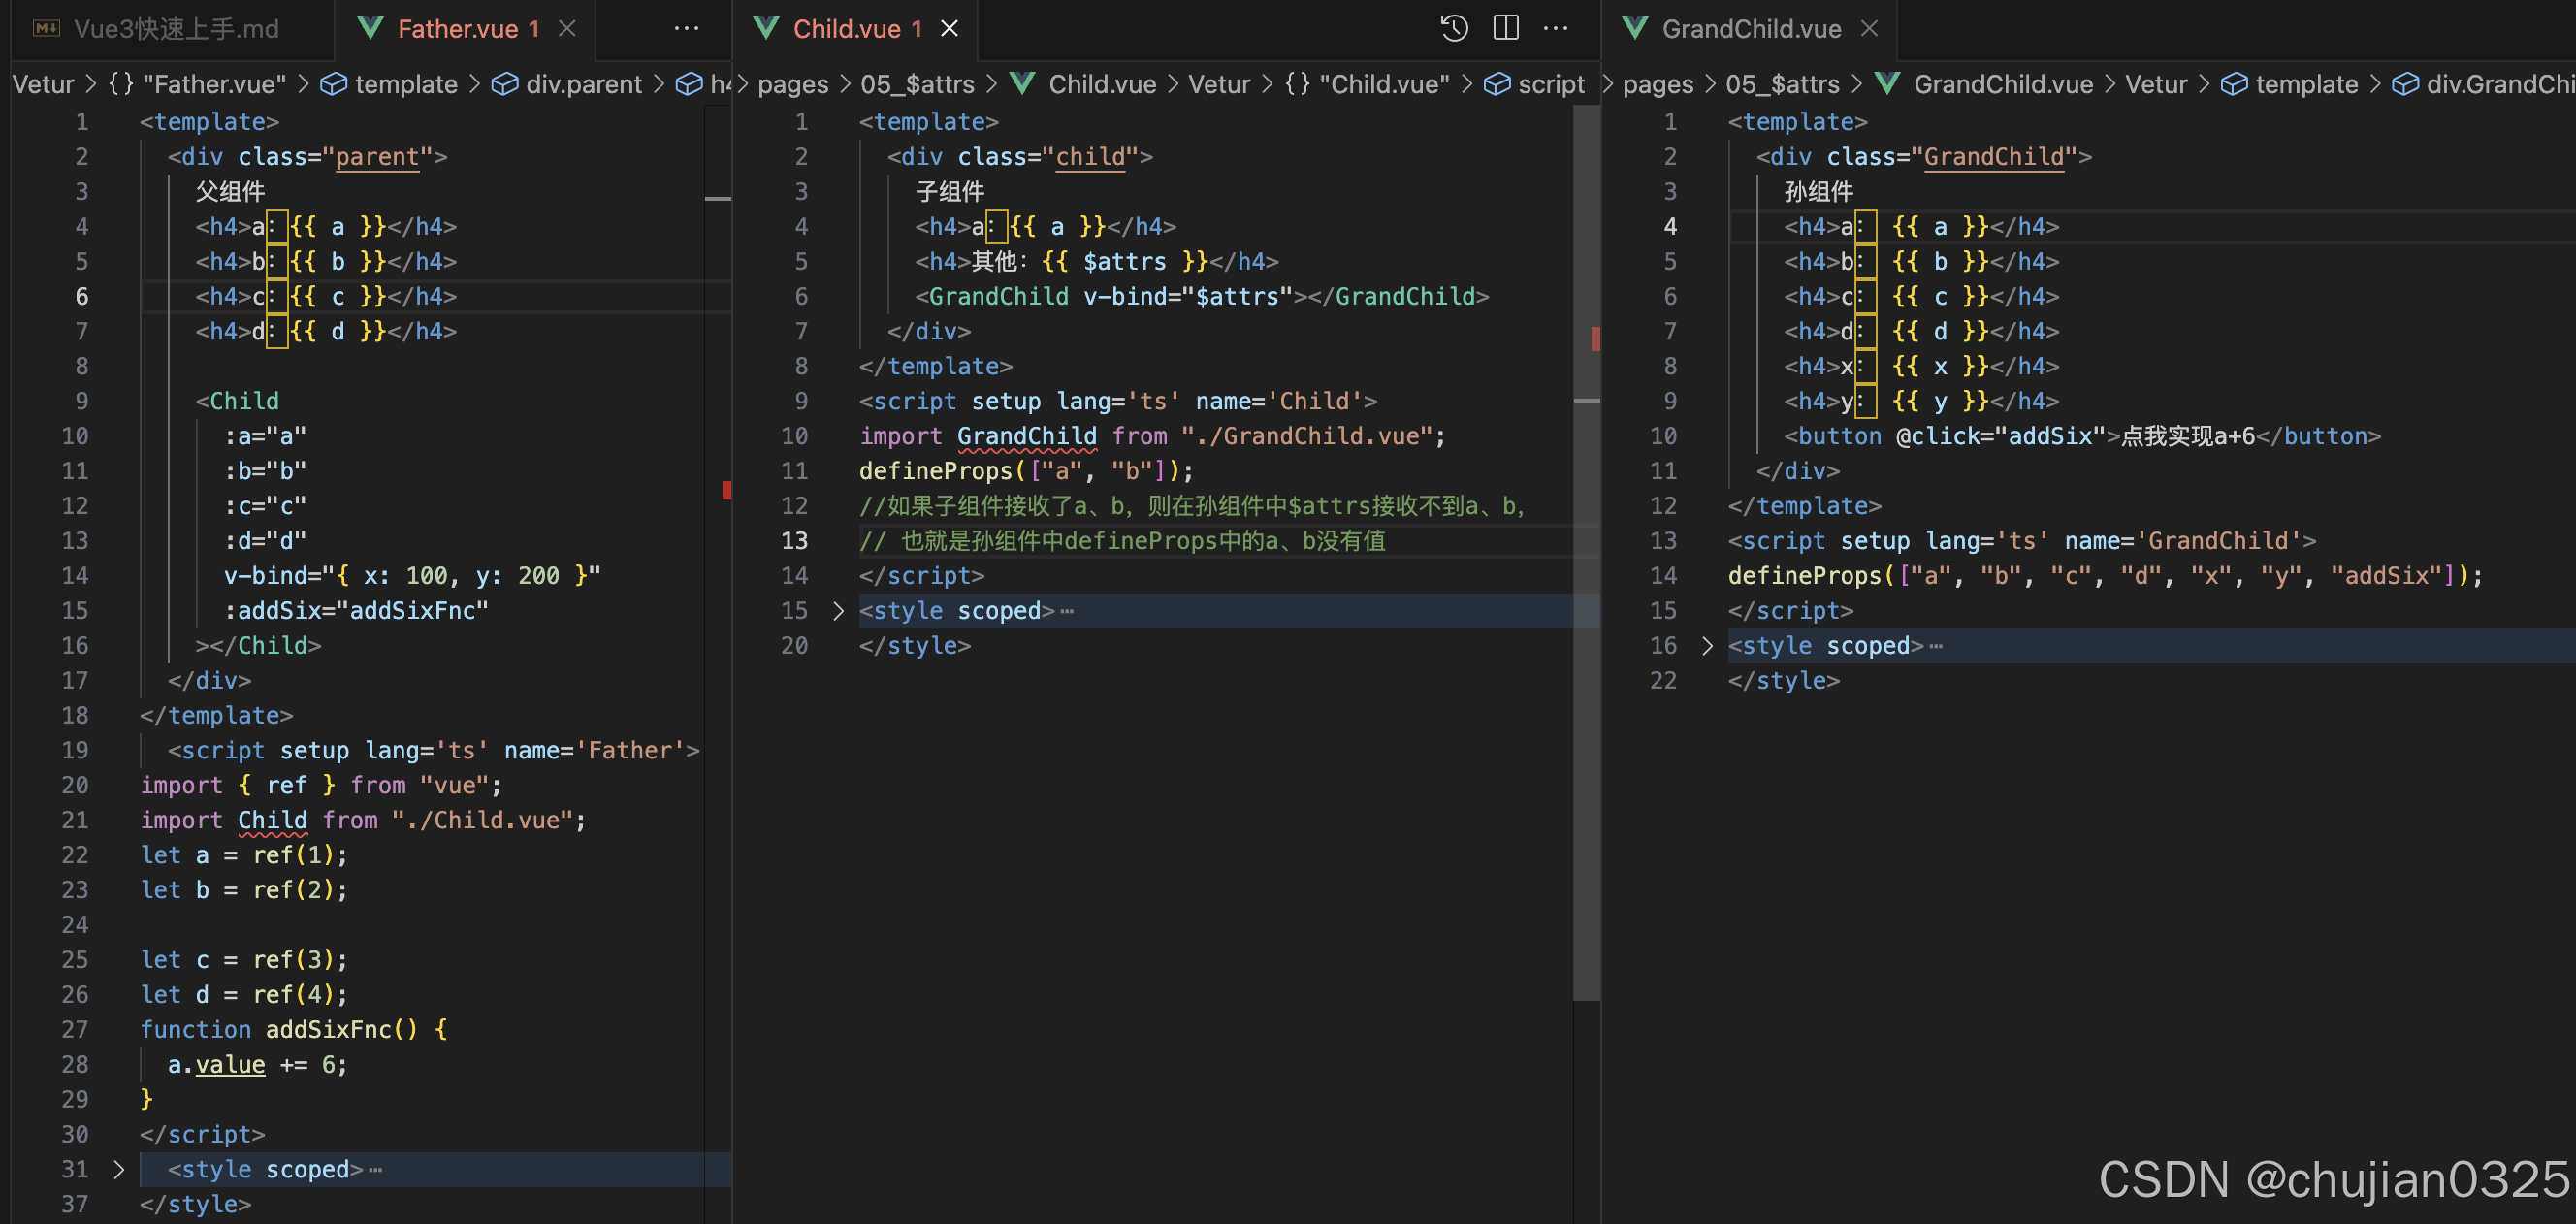The width and height of the screenshot is (2576, 1224).
Task: Close the Father.vue tab
Action: (x=567, y=29)
